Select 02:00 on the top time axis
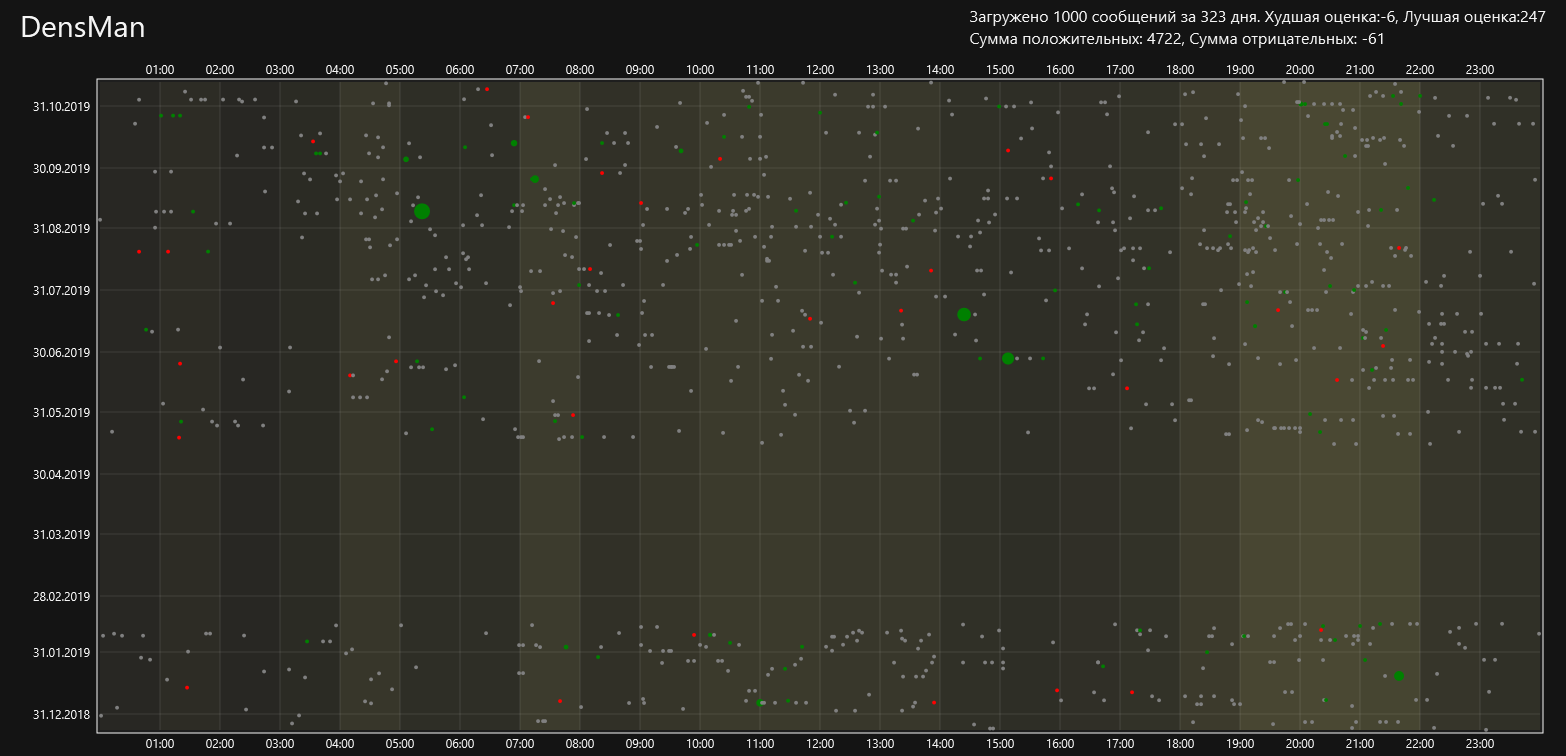Viewport: 1566px width, 756px height. 220,70
